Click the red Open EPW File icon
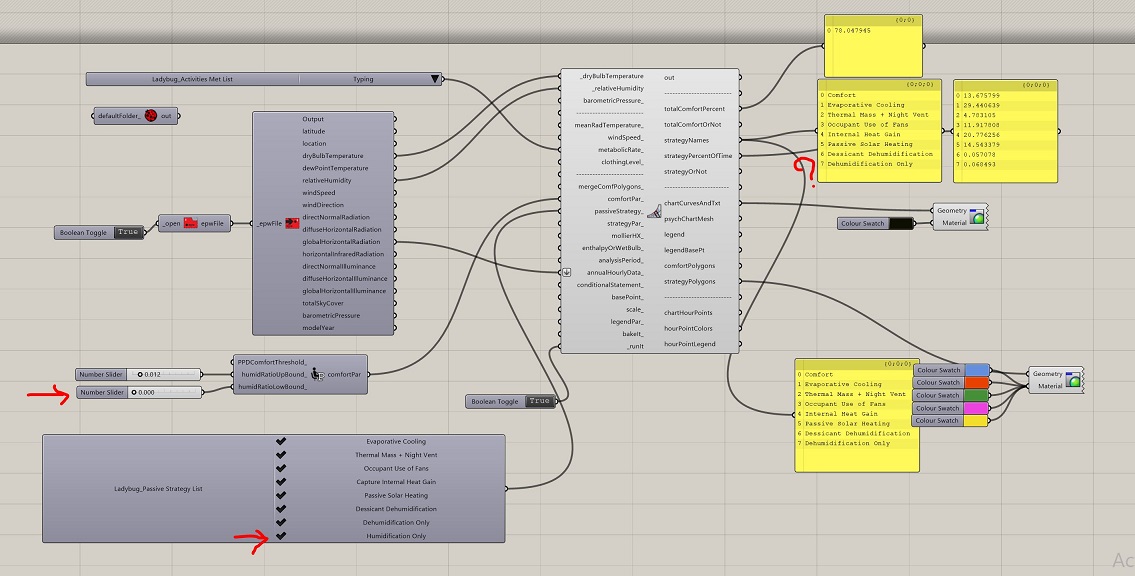This screenshot has height=576, width=1135. (190, 224)
